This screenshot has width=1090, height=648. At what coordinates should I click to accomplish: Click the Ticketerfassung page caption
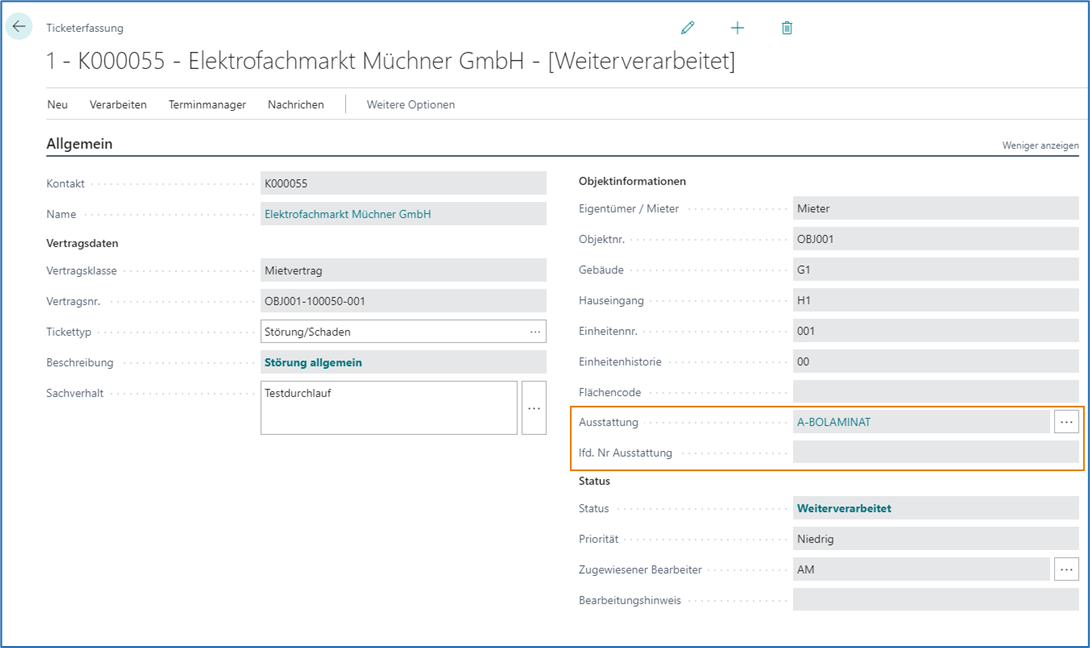(85, 28)
